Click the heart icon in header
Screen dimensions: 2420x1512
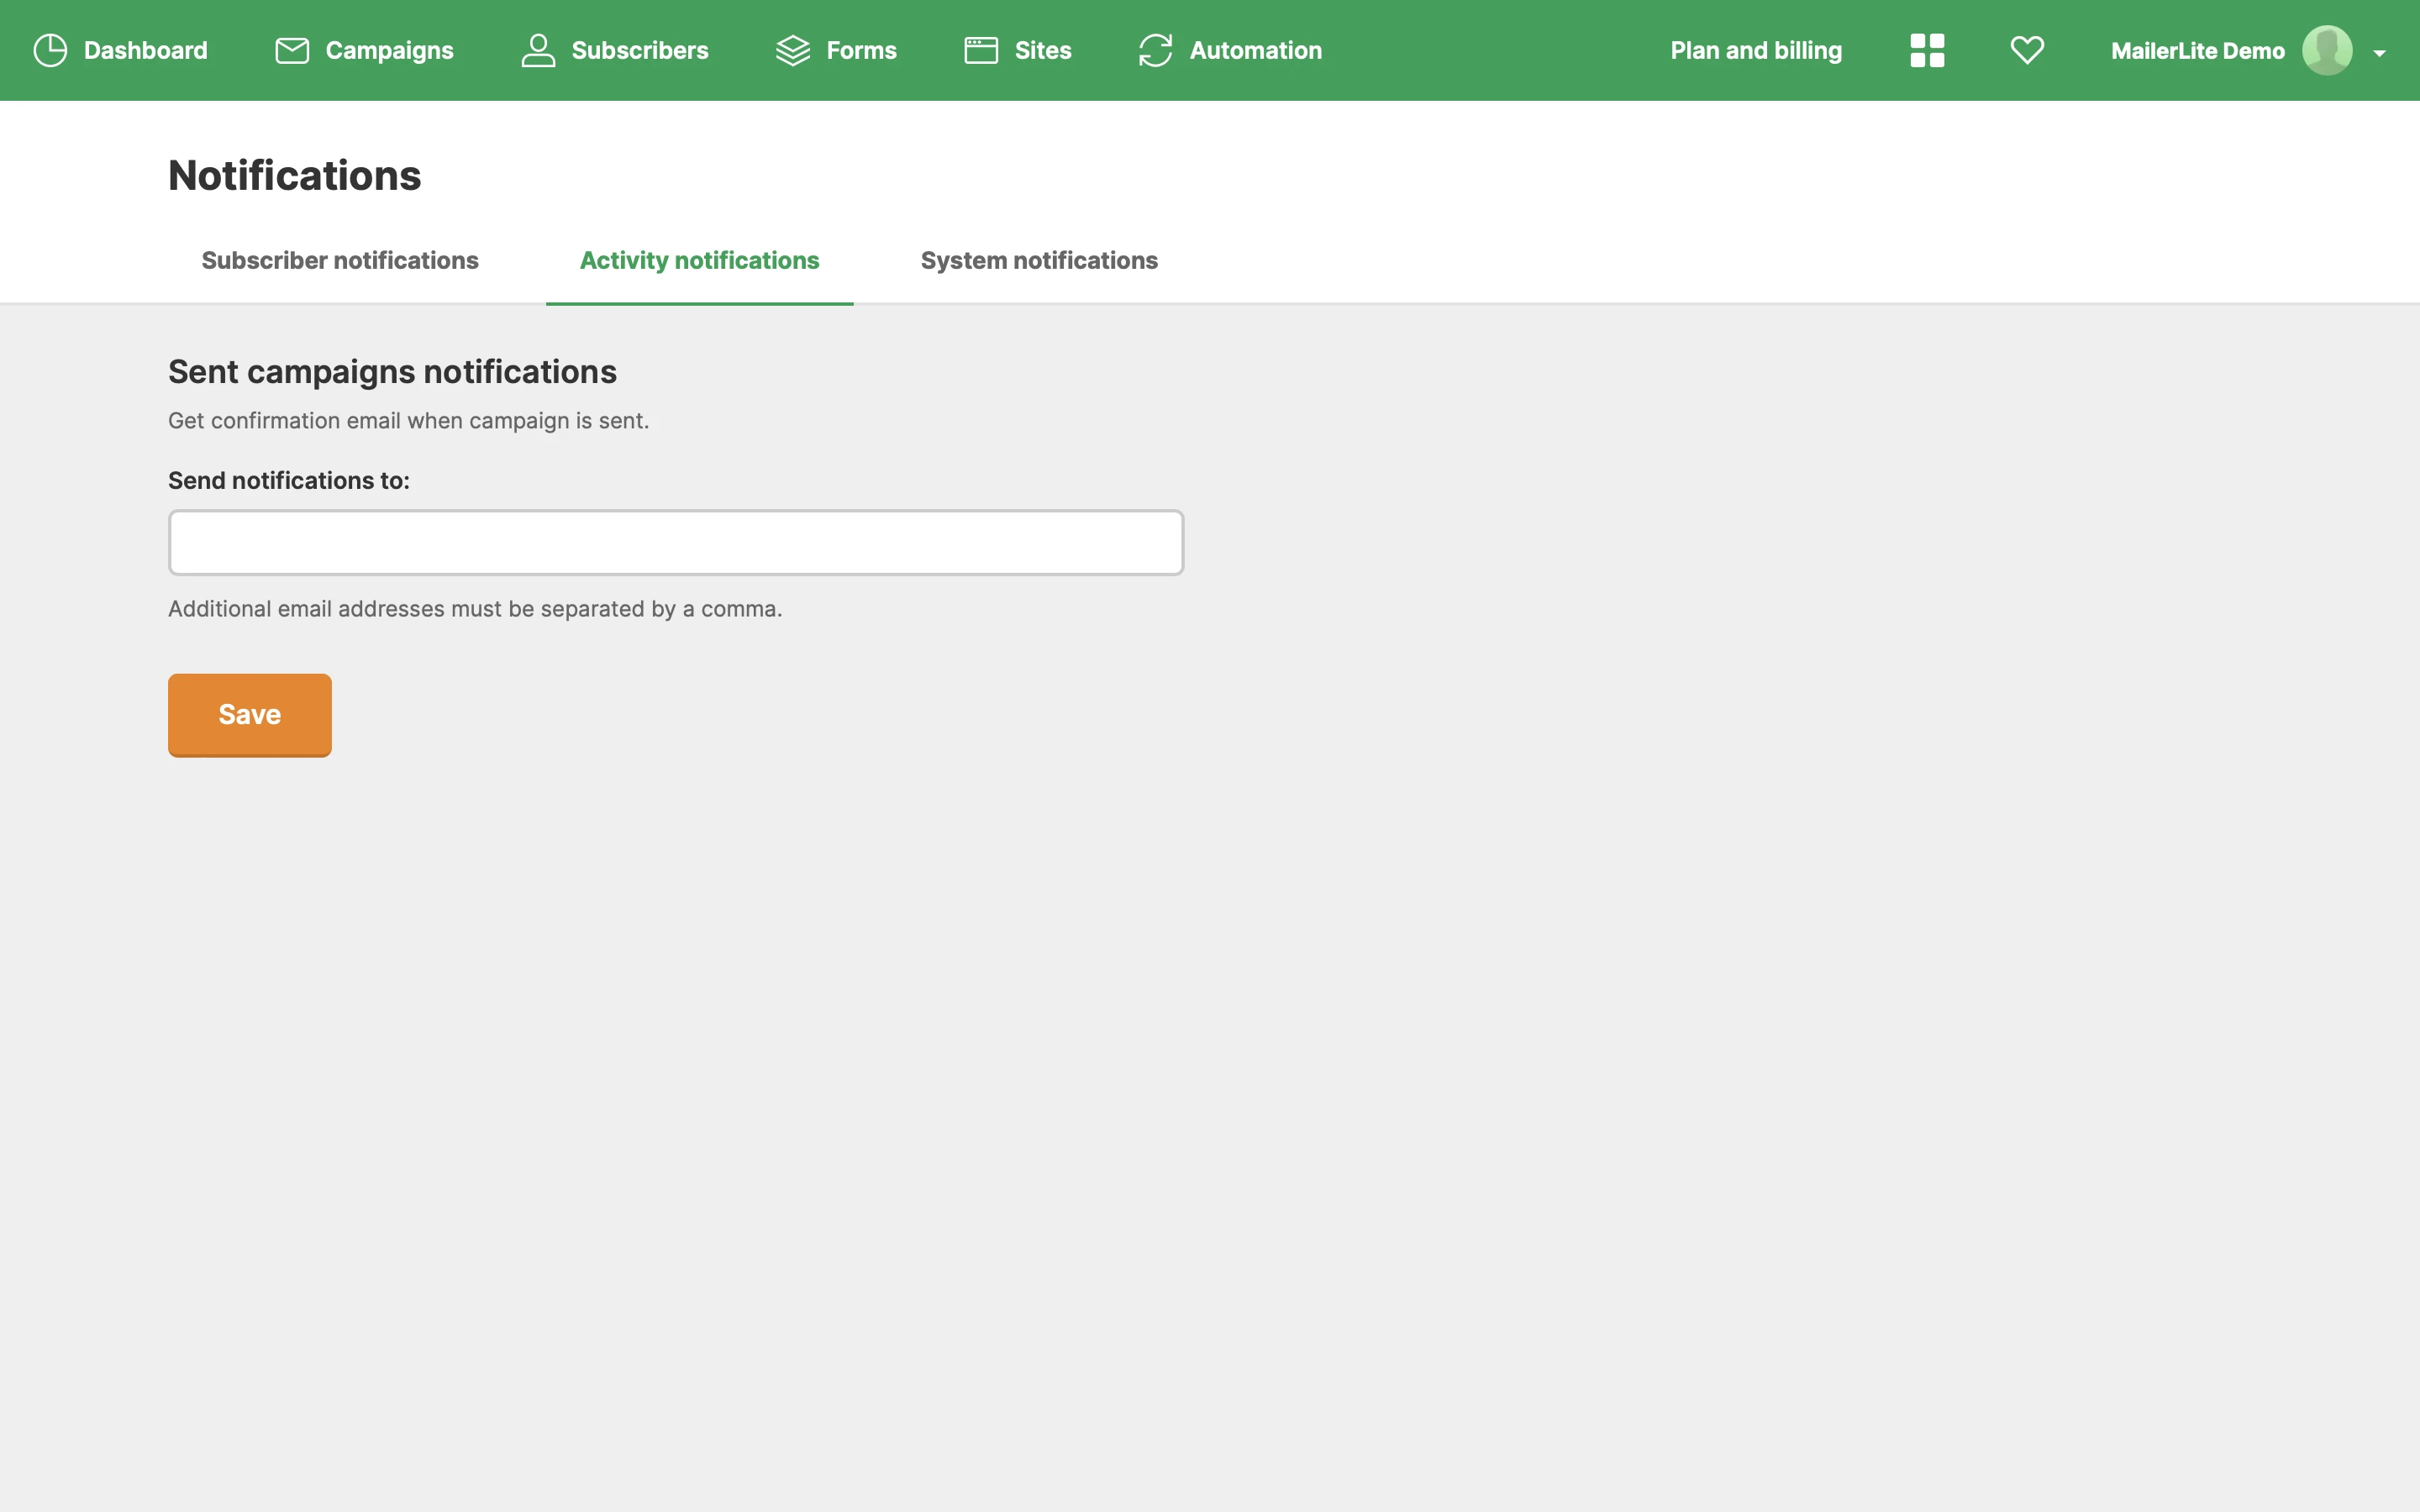click(x=2027, y=50)
